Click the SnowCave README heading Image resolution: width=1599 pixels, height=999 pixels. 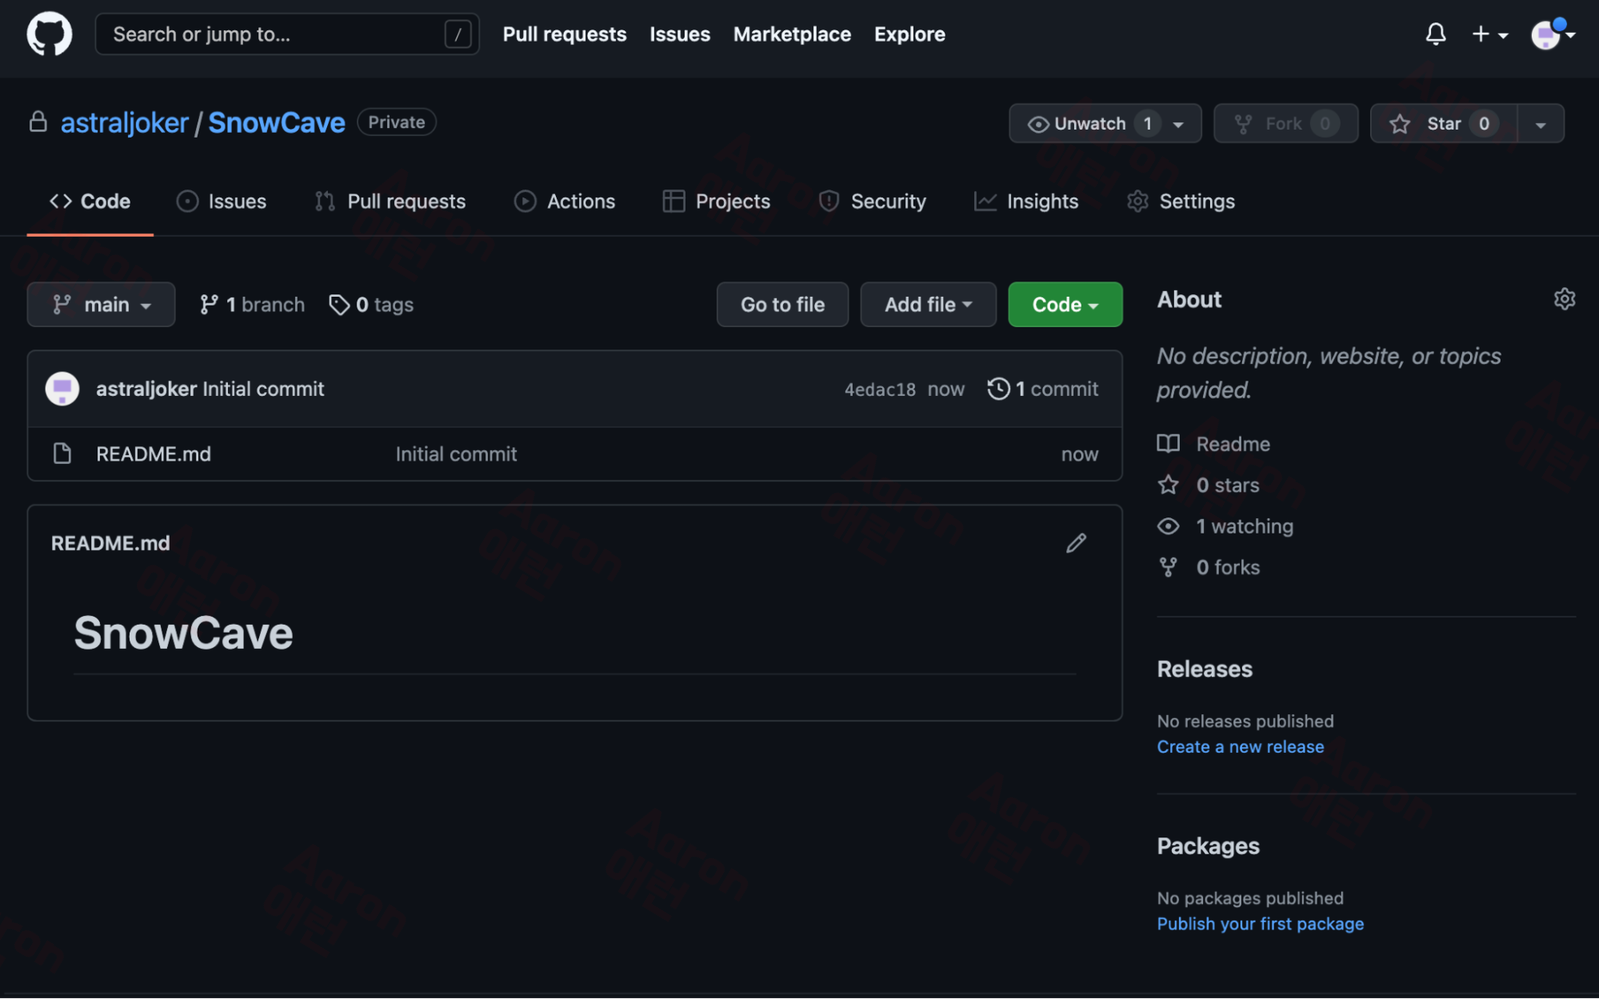183,633
